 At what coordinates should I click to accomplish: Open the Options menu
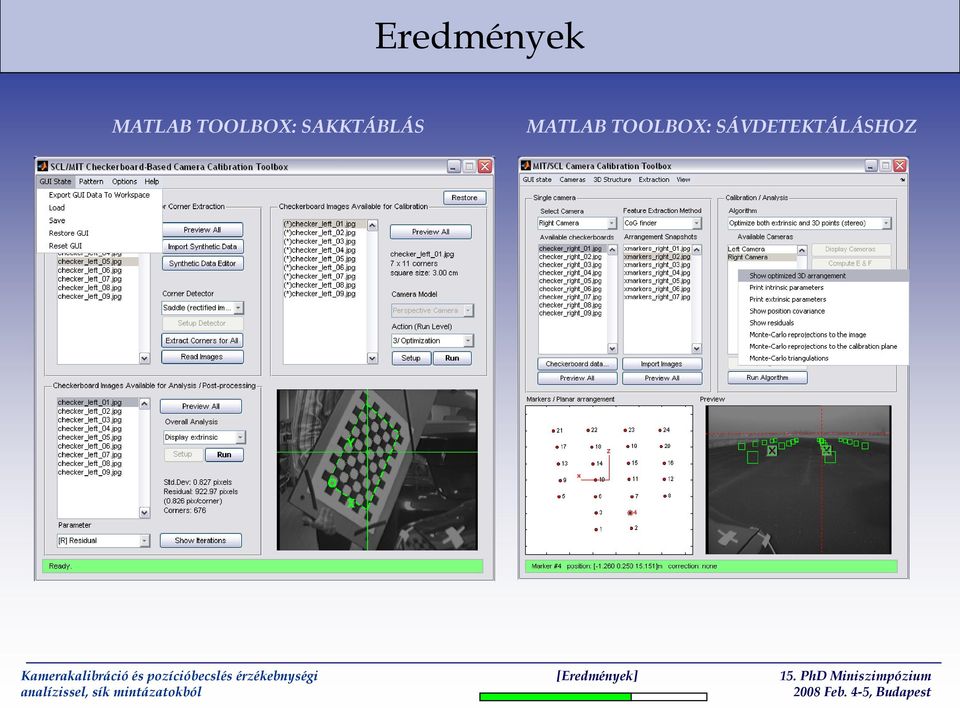pyautogui.click(x=124, y=181)
